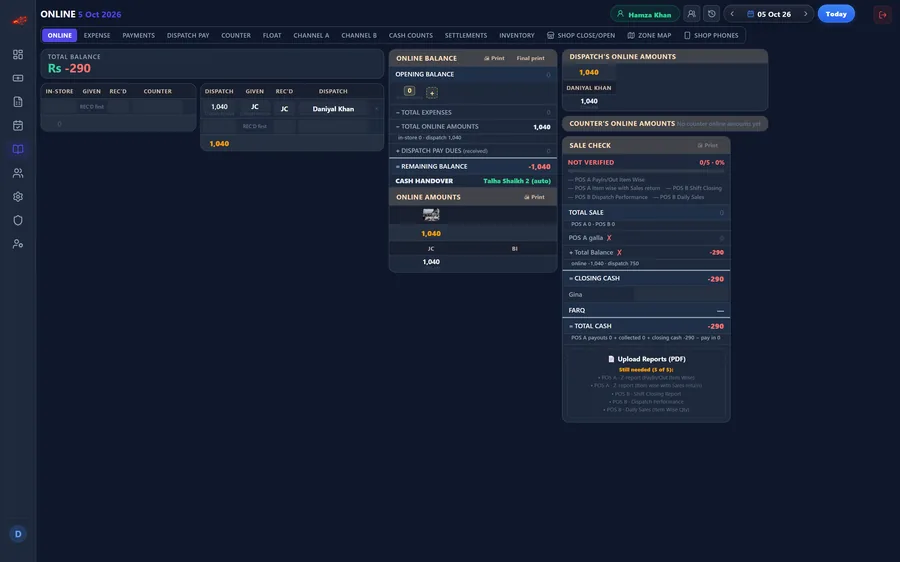This screenshot has width=900, height=562.
Task: Click the empty Gina cash input field
Action: (681, 294)
